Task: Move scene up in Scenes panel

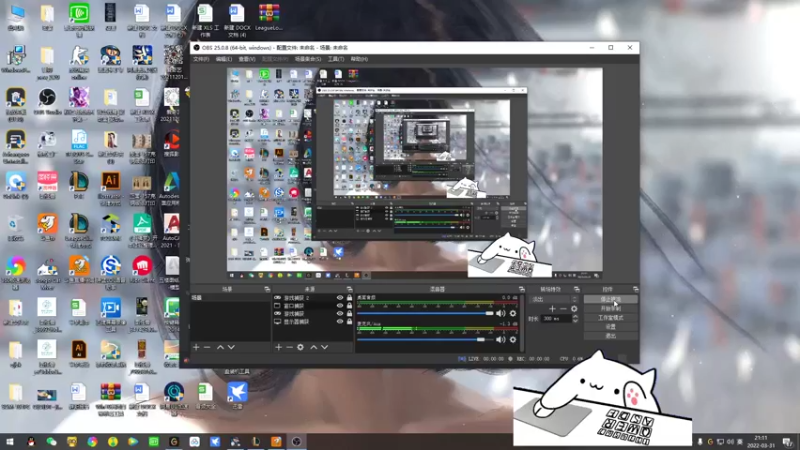Action: point(220,347)
